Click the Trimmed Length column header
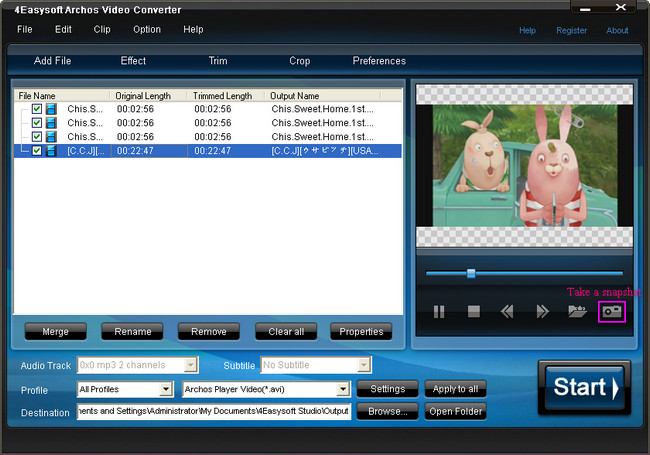This screenshot has height=455, width=650. (226, 96)
